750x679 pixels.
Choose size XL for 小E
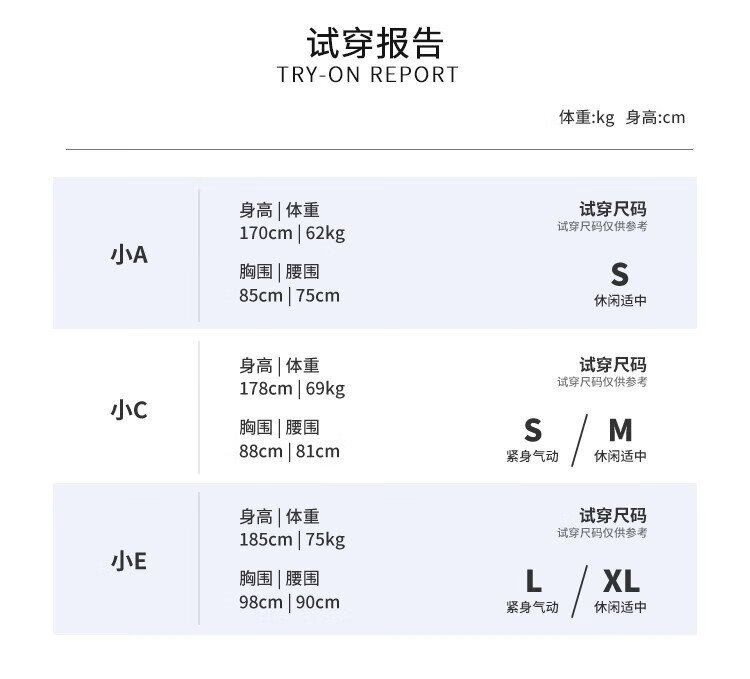tap(620, 581)
